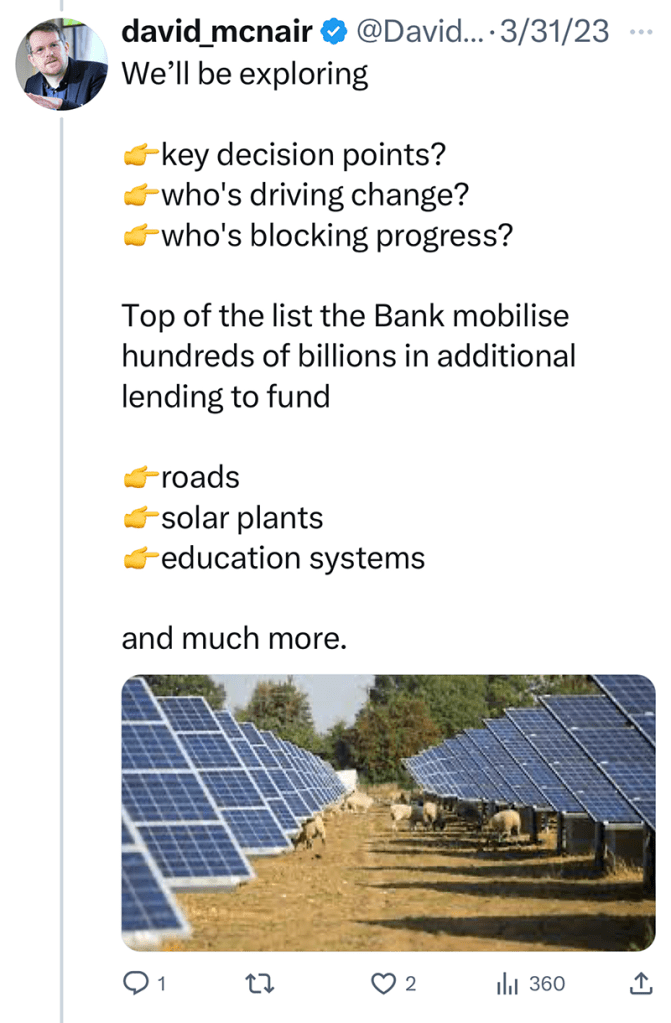Viewport: 671px width, 1023px height.
Task: Open david_mcnair's profile picture
Action: (62, 65)
